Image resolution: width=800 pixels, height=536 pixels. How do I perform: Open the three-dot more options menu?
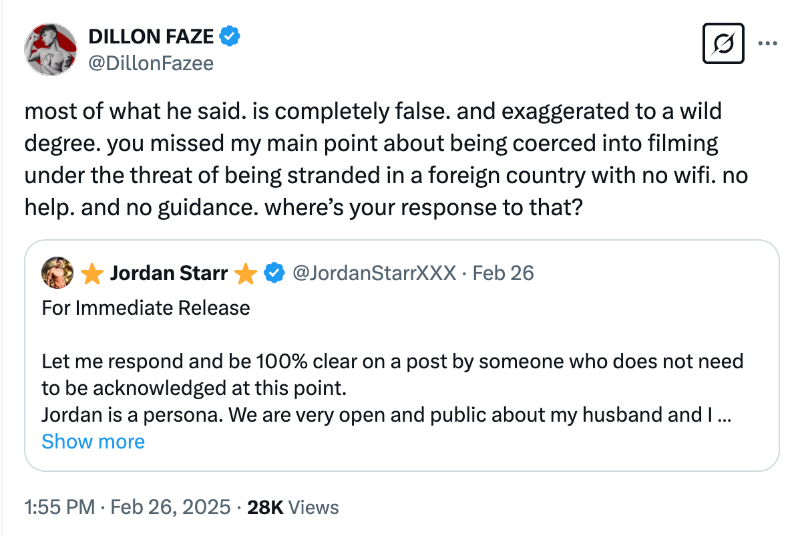768,44
